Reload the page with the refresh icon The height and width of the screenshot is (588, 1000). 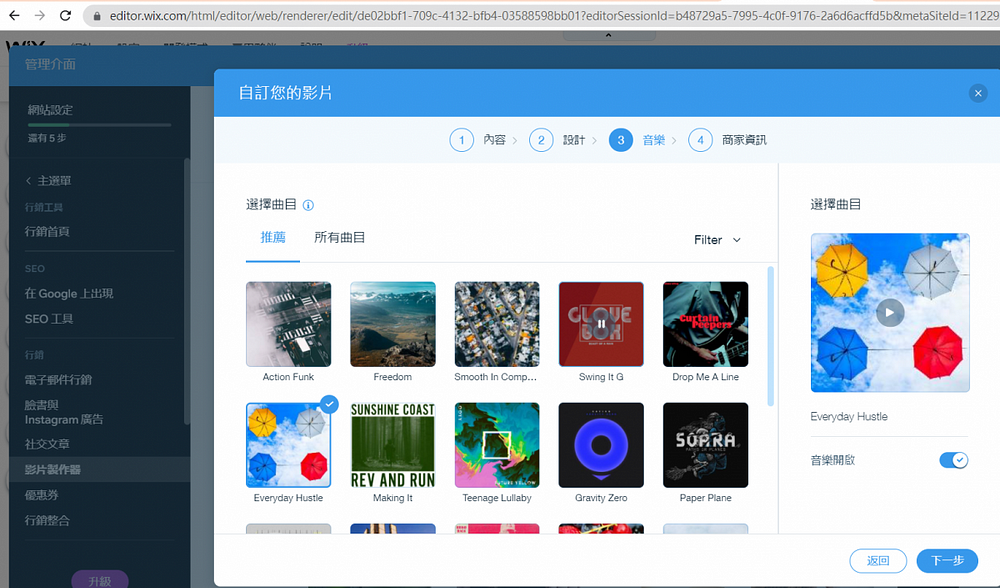[65, 15]
